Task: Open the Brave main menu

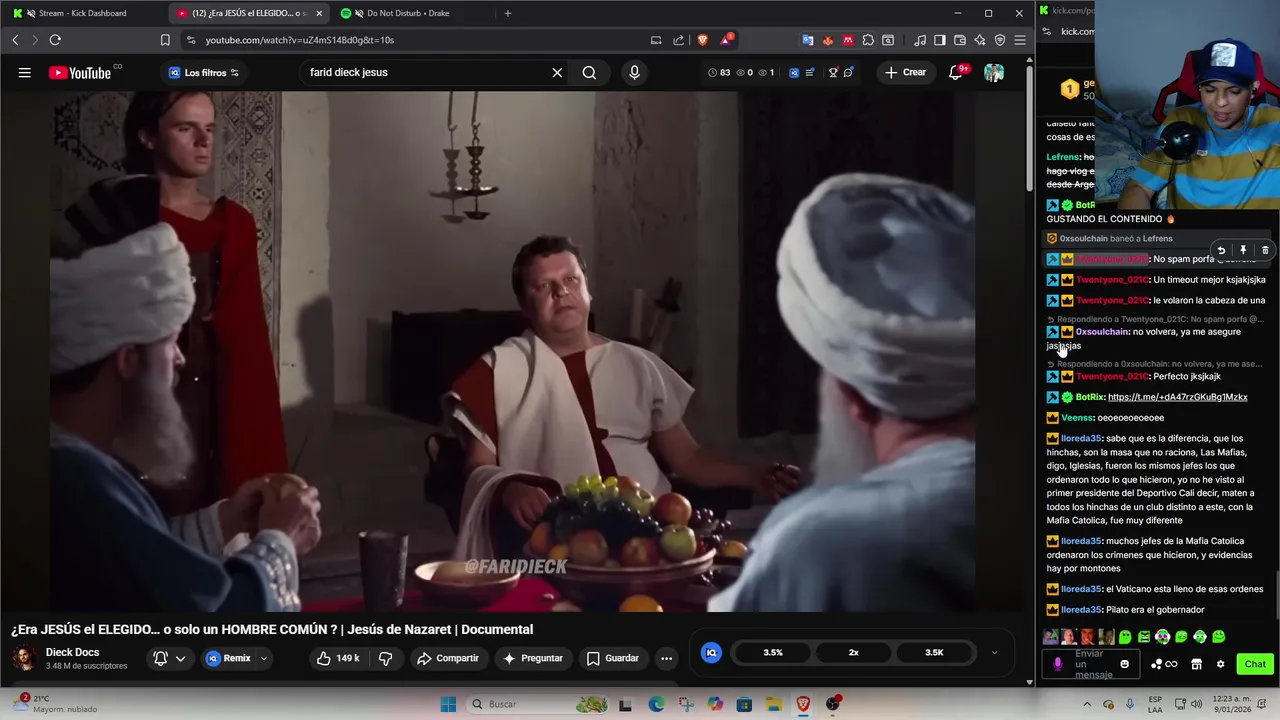Action: click(x=1020, y=40)
